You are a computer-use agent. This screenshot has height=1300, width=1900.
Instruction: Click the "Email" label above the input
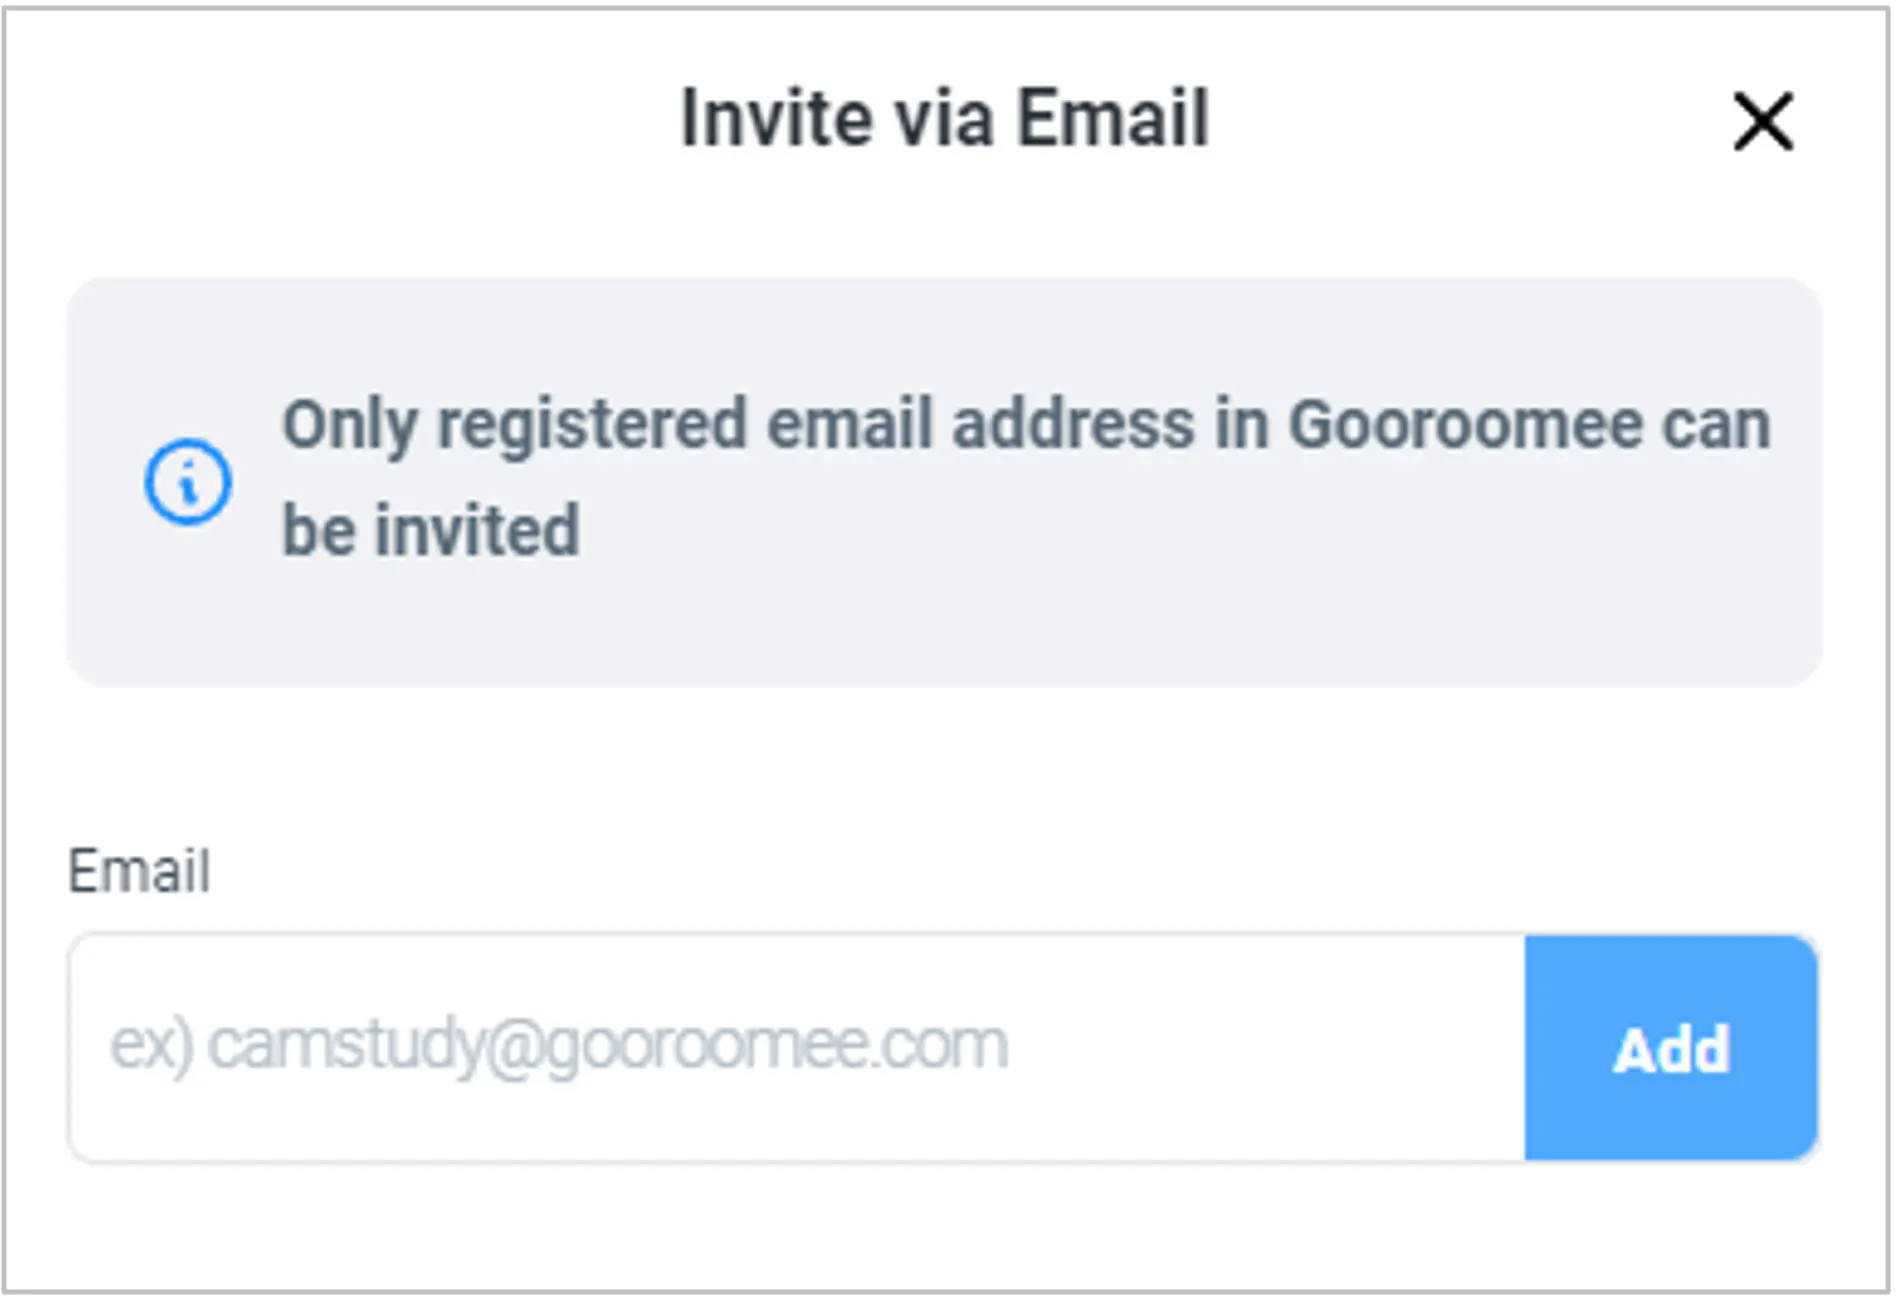pos(139,870)
